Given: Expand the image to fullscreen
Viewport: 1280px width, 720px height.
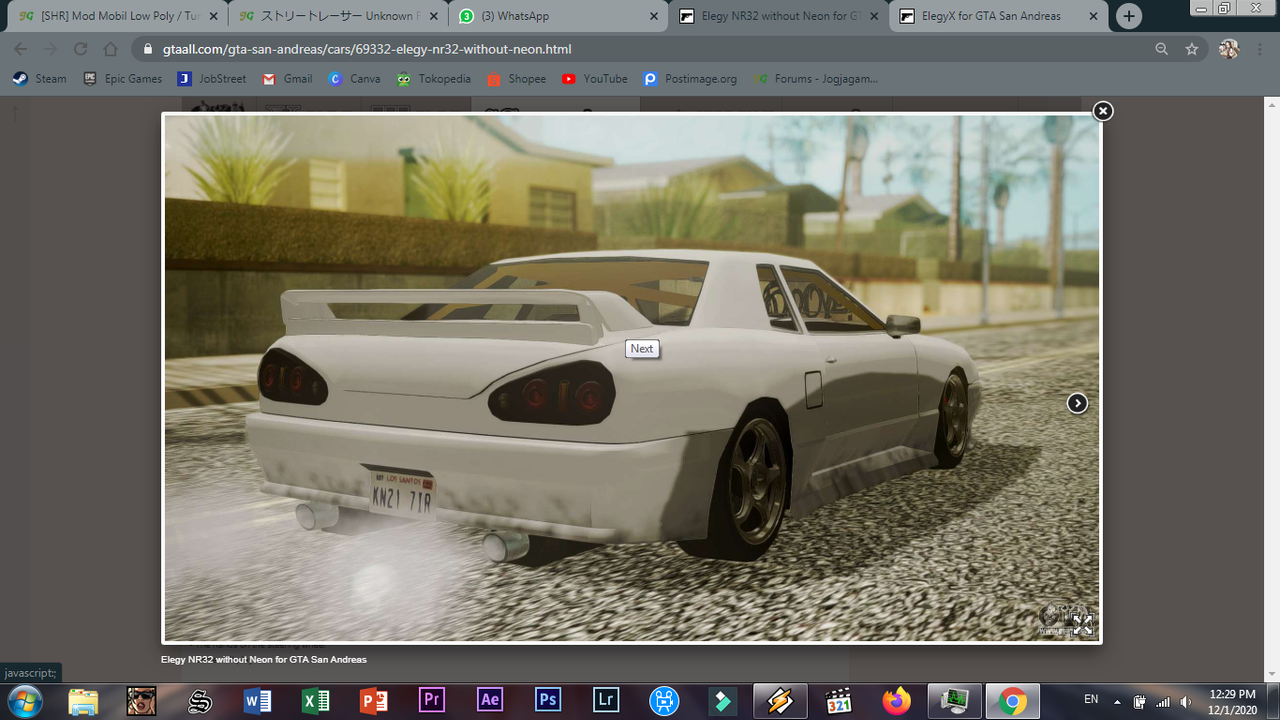Looking at the screenshot, I should click(1082, 625).
